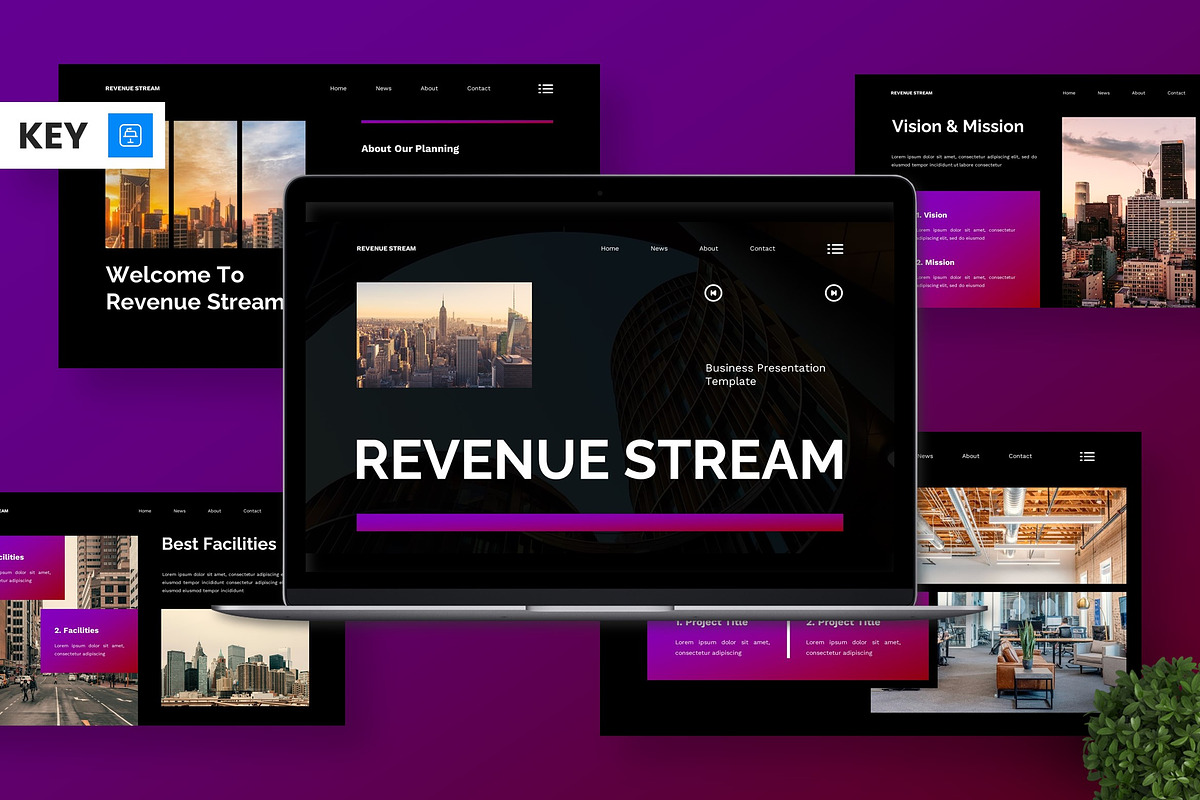
Task: Click the next-slide circle icon on laptop slide
Action: 834,293
